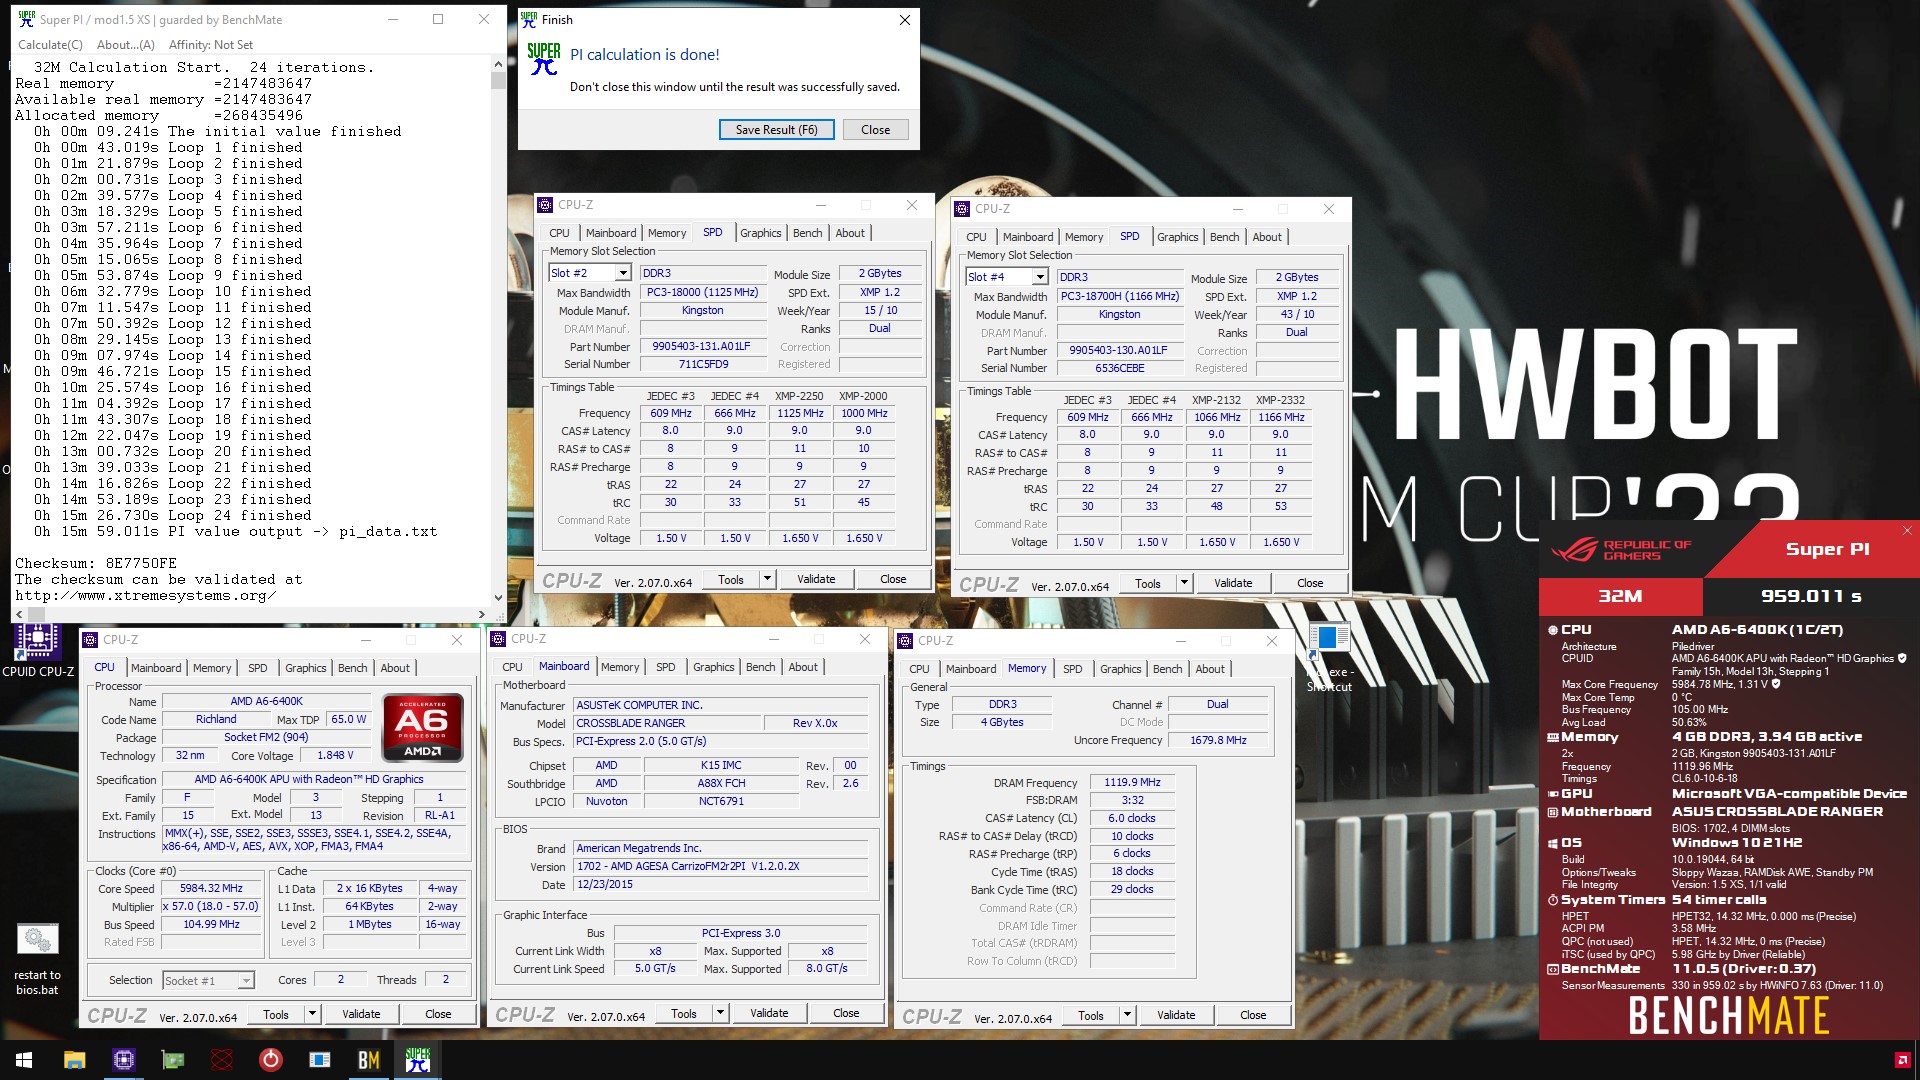Click the CPU section icon in BenchMate
The image size is (1920, 1080).
coord(1553,630)
